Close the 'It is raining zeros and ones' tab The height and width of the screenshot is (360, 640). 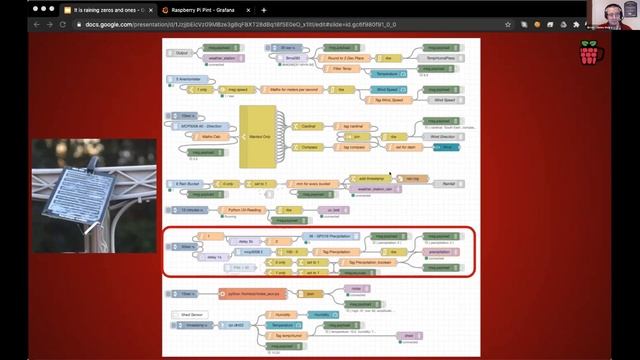(151, 10)
